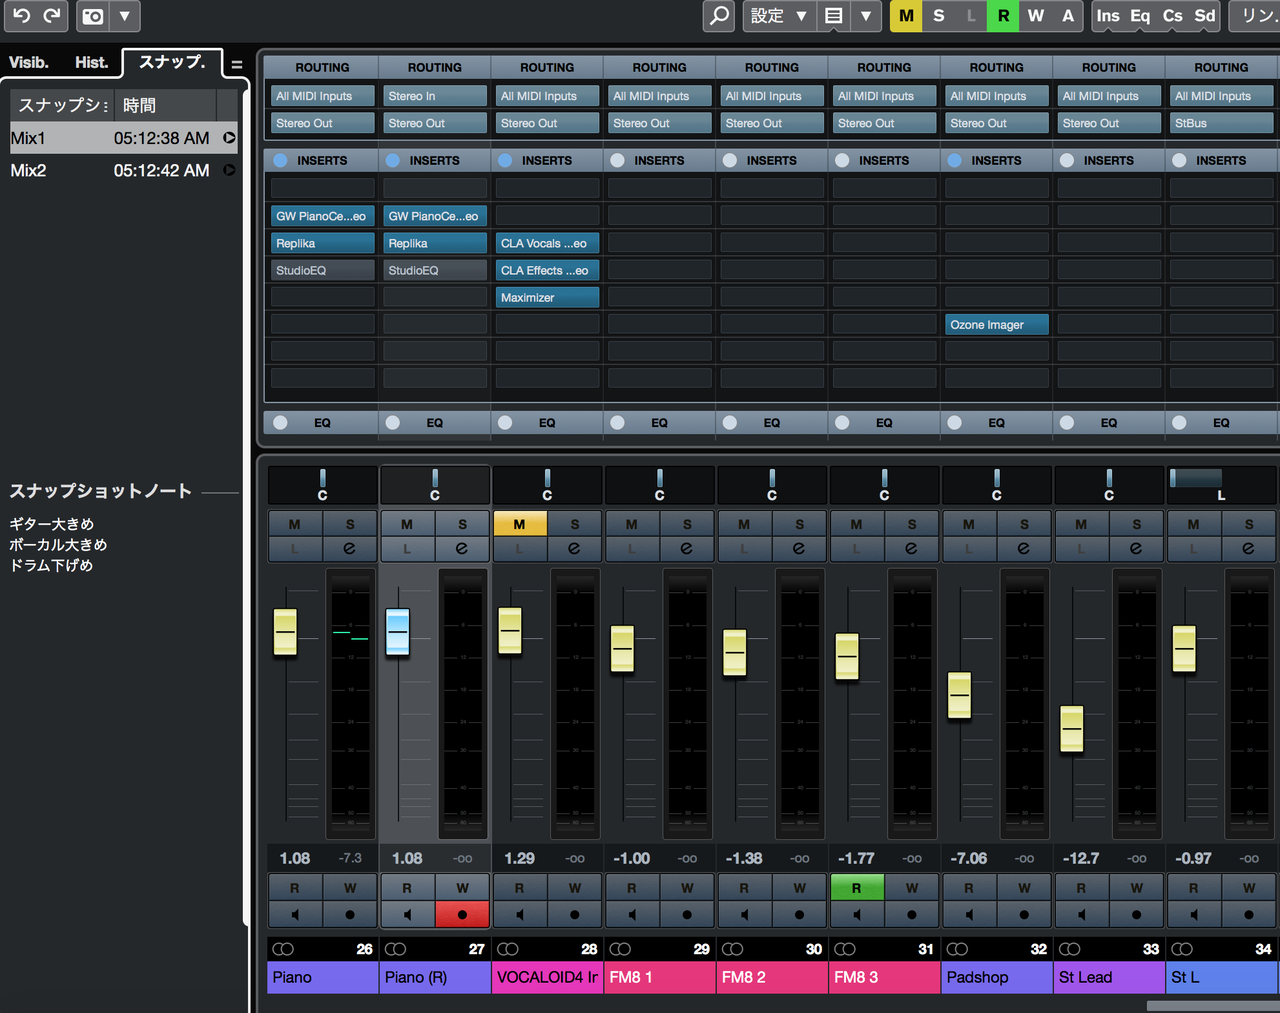Viewport: 1280px width, 1013px height.
Task: Click Piano channel pan control
Action: [322, 484]
